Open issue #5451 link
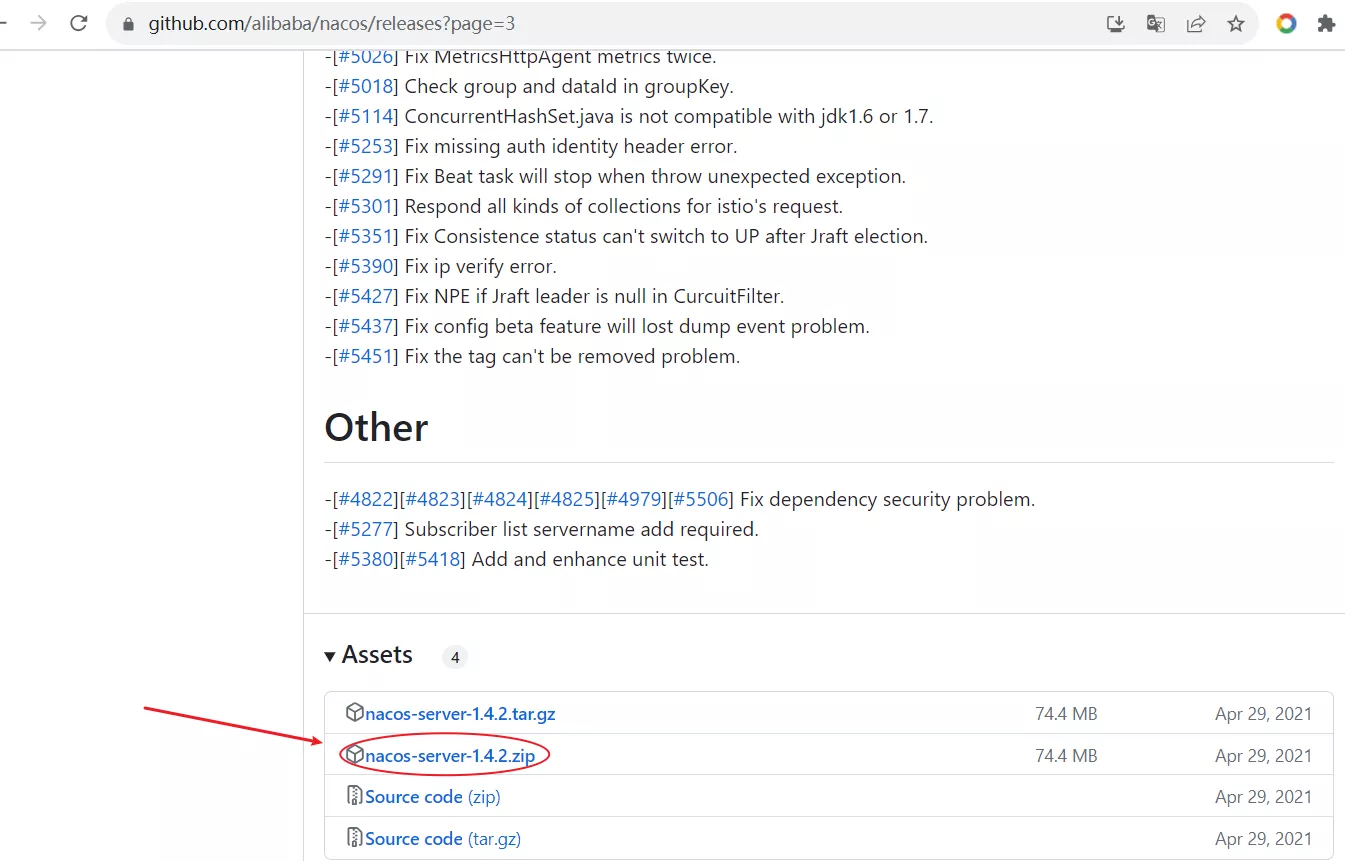1345x861 pixels. click(x=364, y=357)
